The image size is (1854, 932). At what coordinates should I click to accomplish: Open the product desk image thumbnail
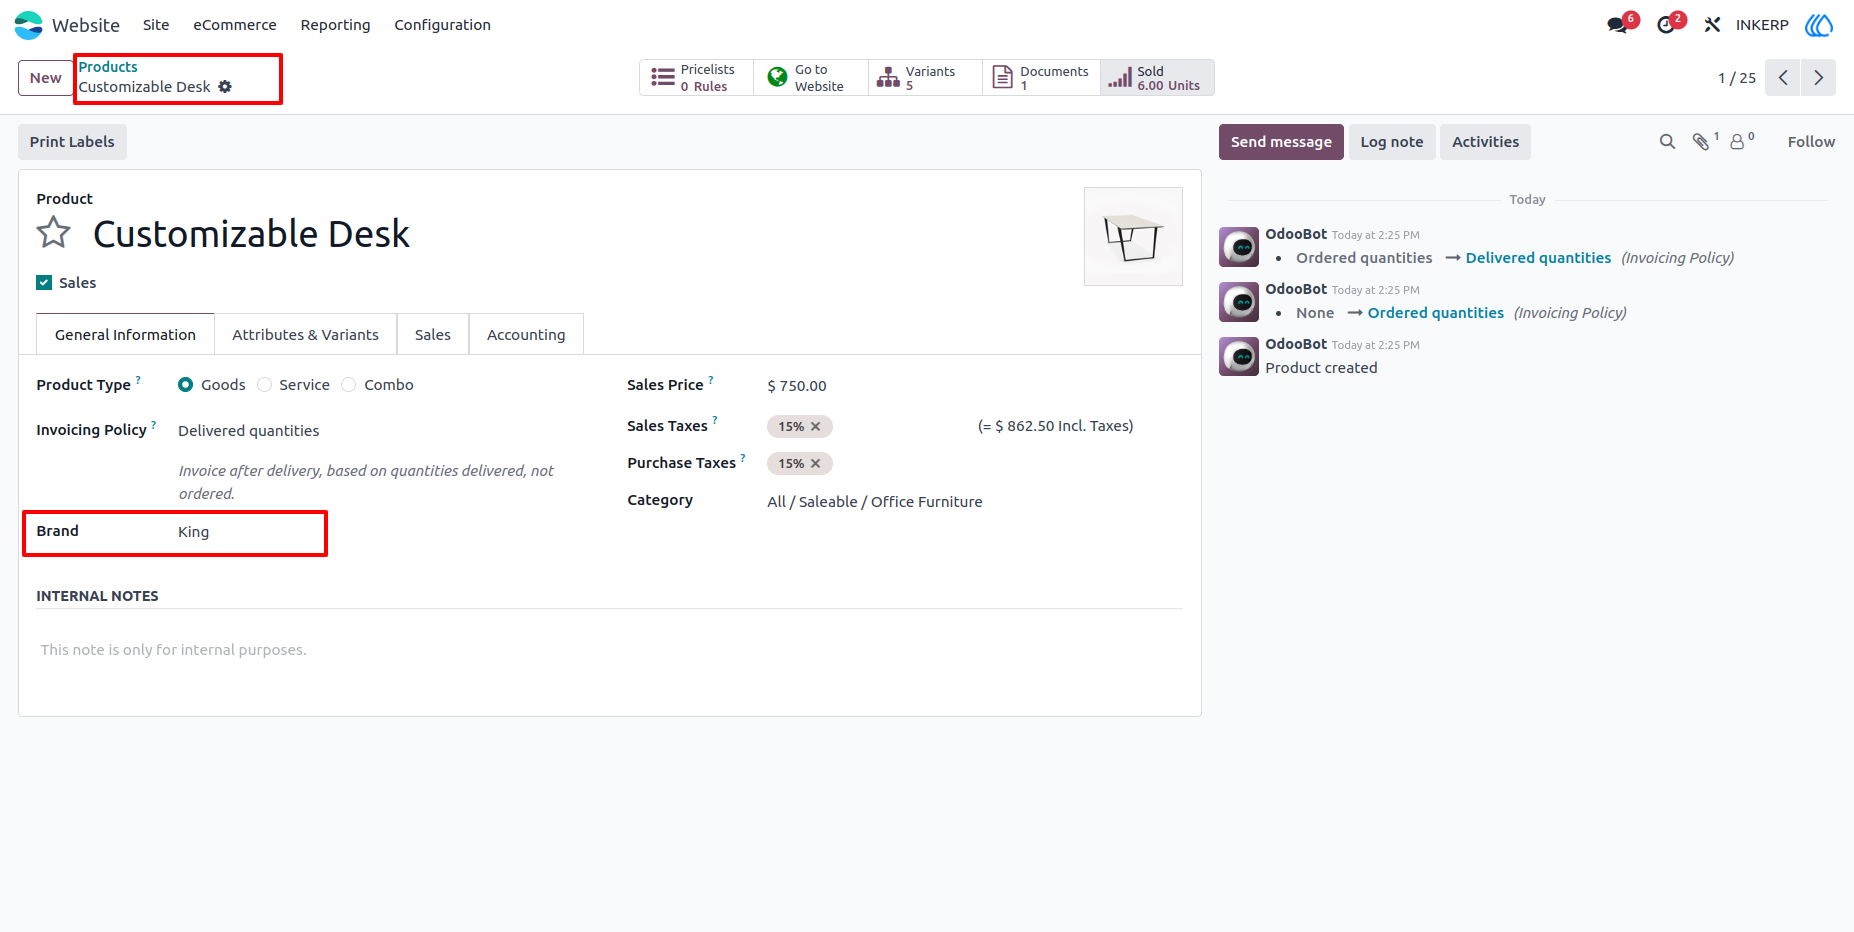tap(1133, 237)
